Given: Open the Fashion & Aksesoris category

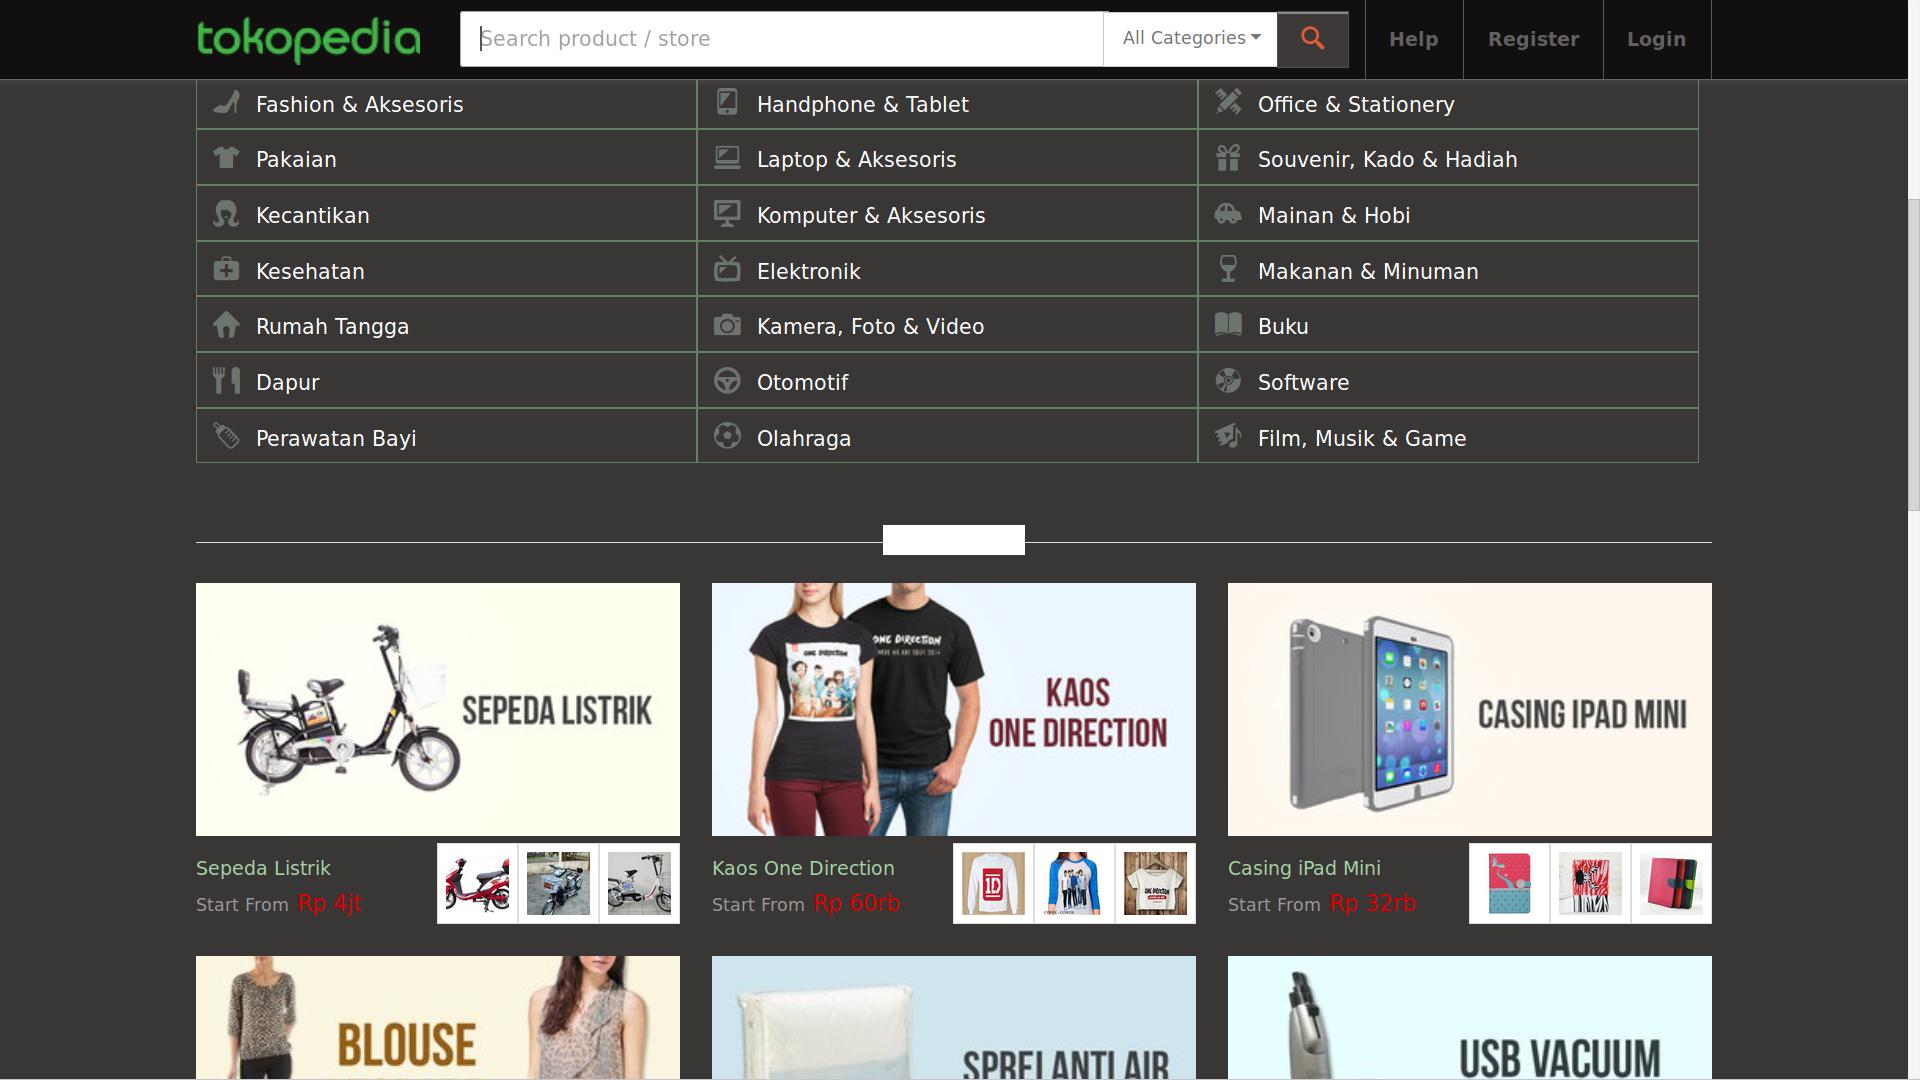Looking at the screenshot, I should click(x=446, y=104).
